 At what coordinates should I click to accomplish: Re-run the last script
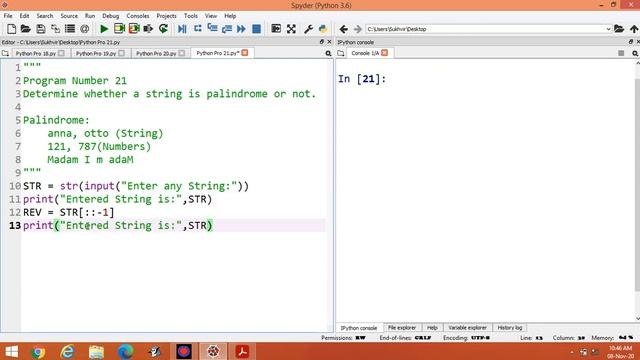click(163, 29)
